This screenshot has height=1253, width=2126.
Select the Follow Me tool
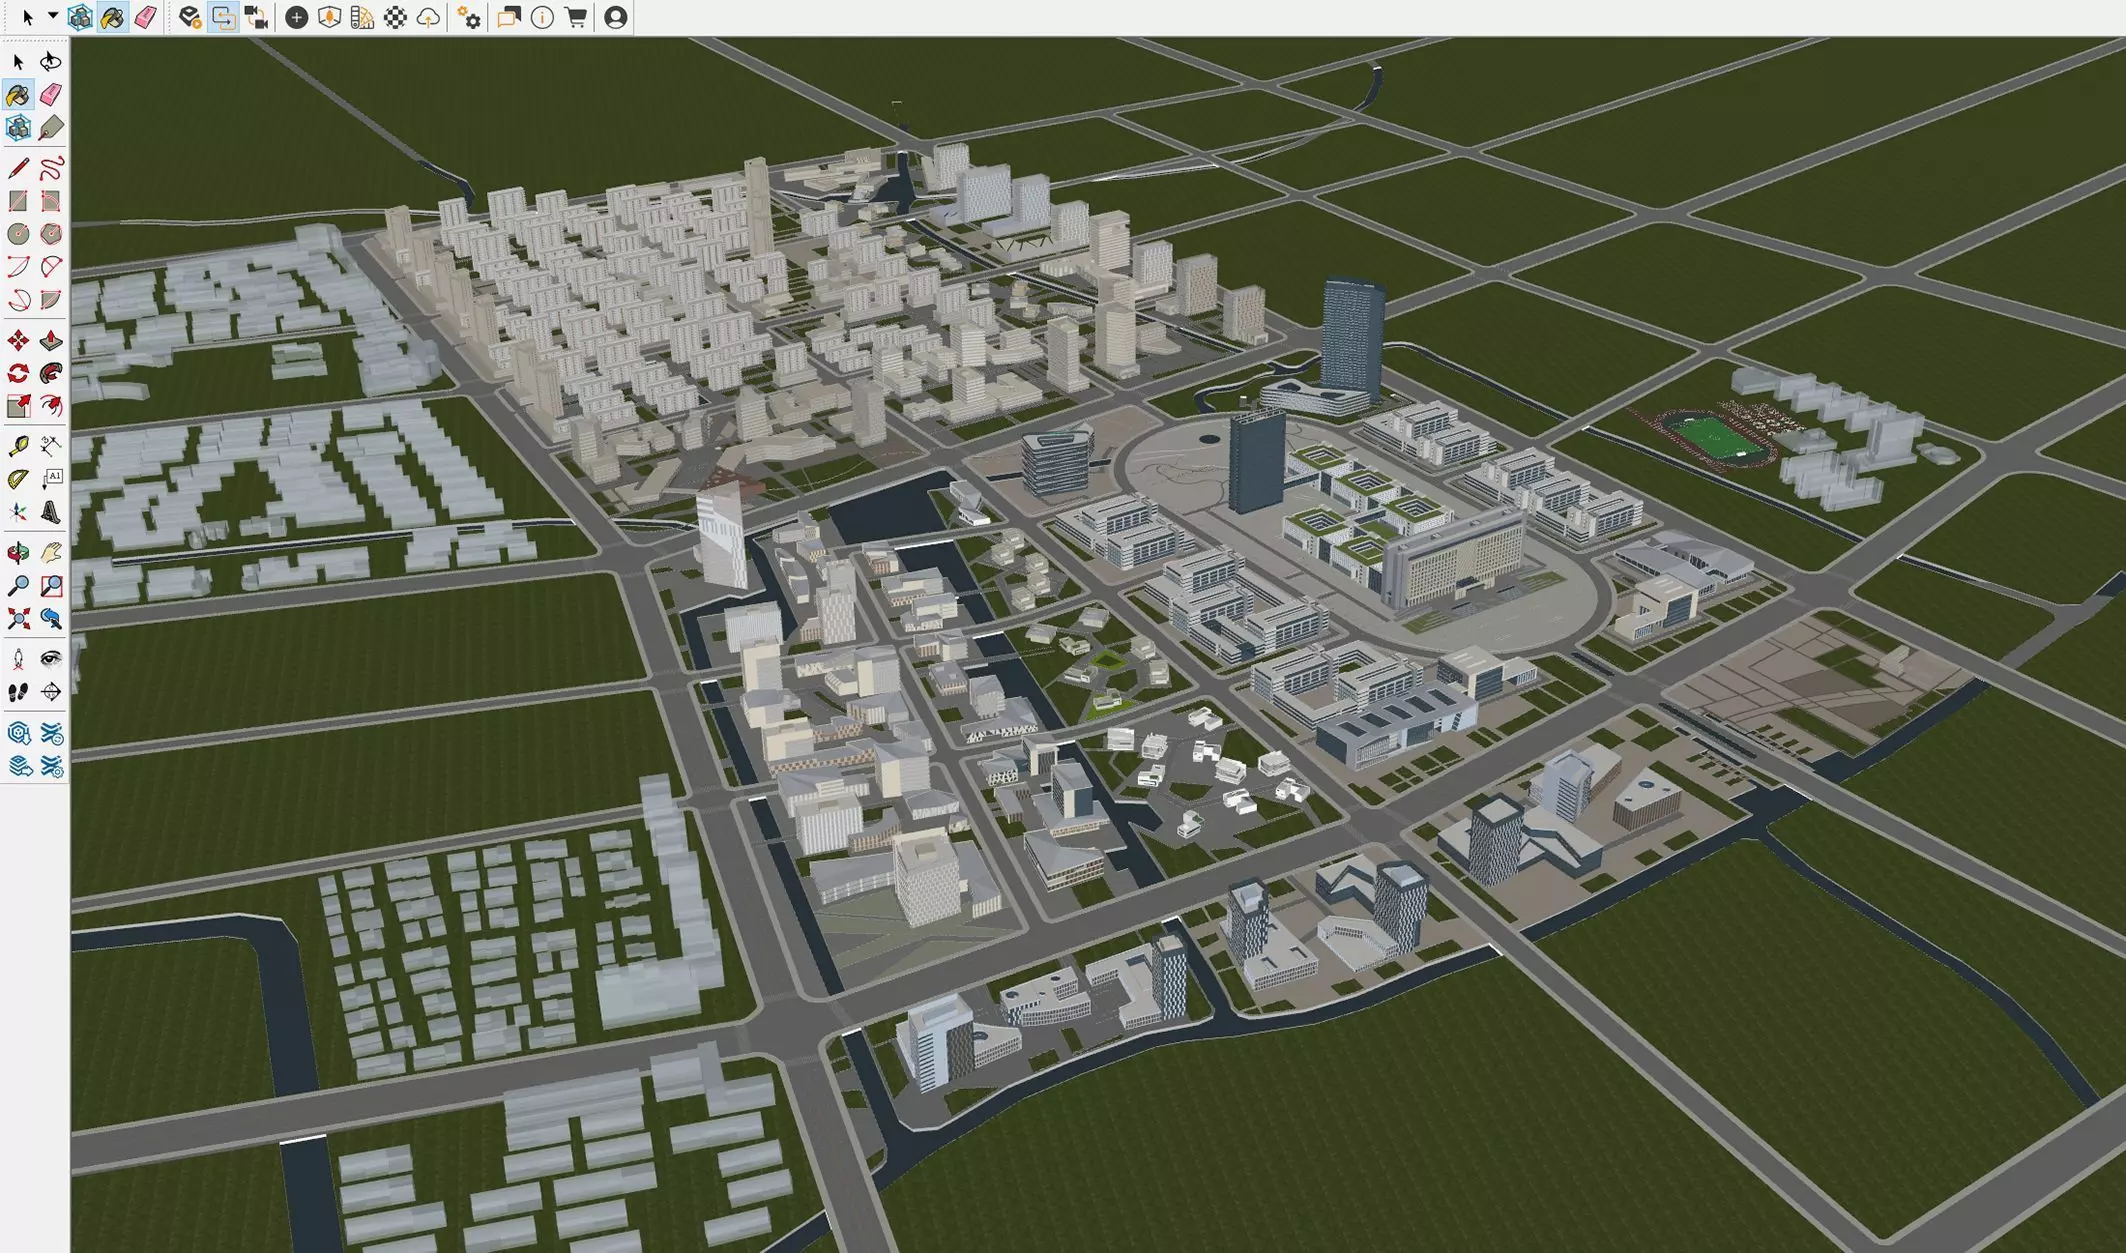point(50,374)
